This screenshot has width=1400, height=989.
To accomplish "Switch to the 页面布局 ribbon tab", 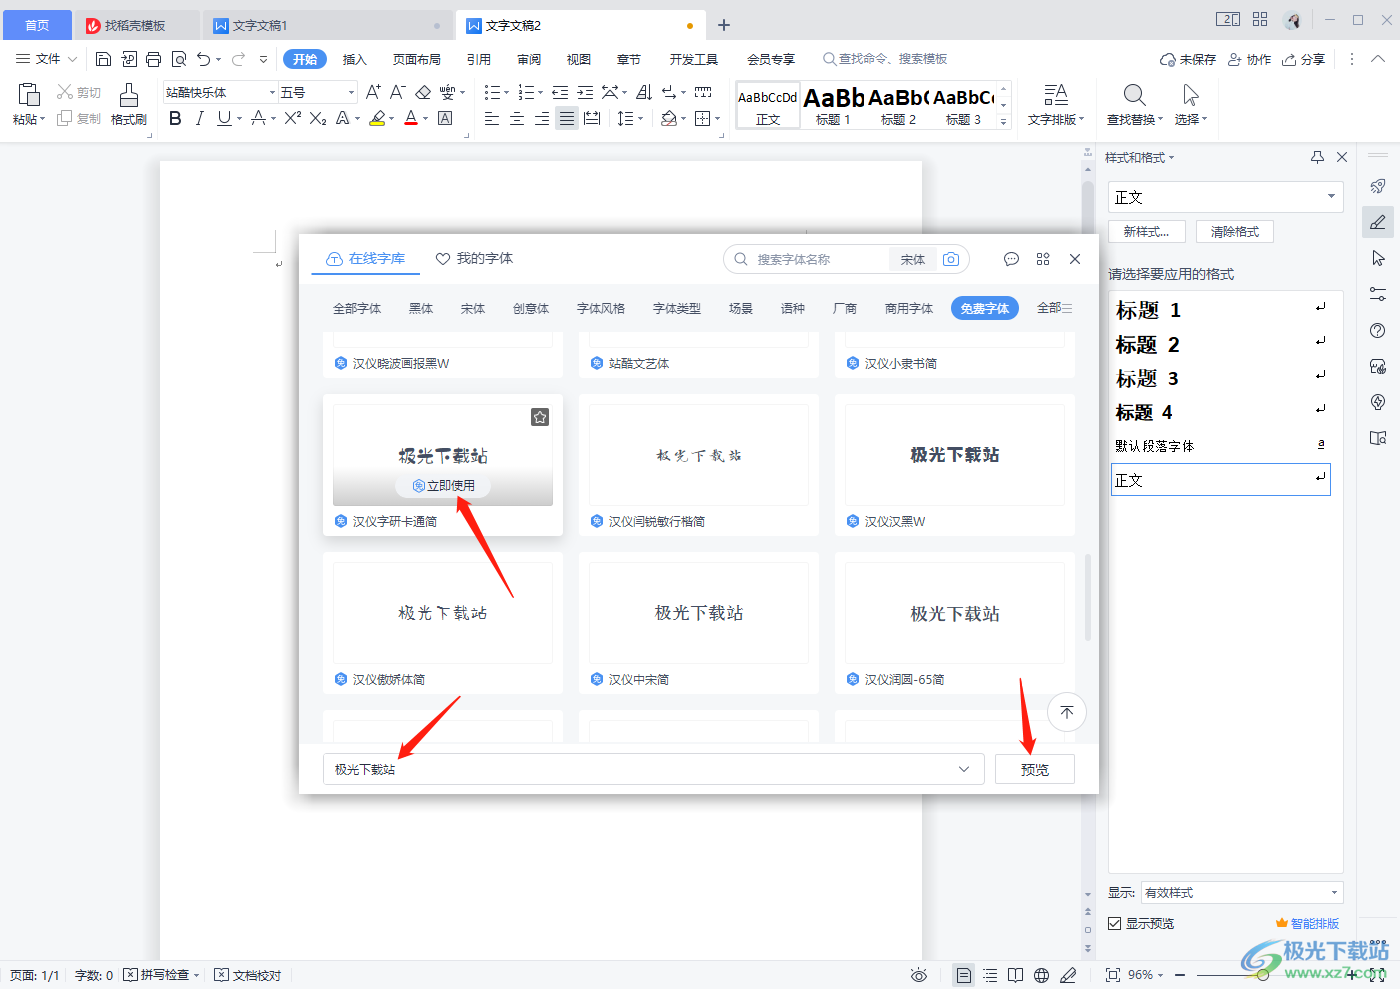I will [x=417, y=59].
